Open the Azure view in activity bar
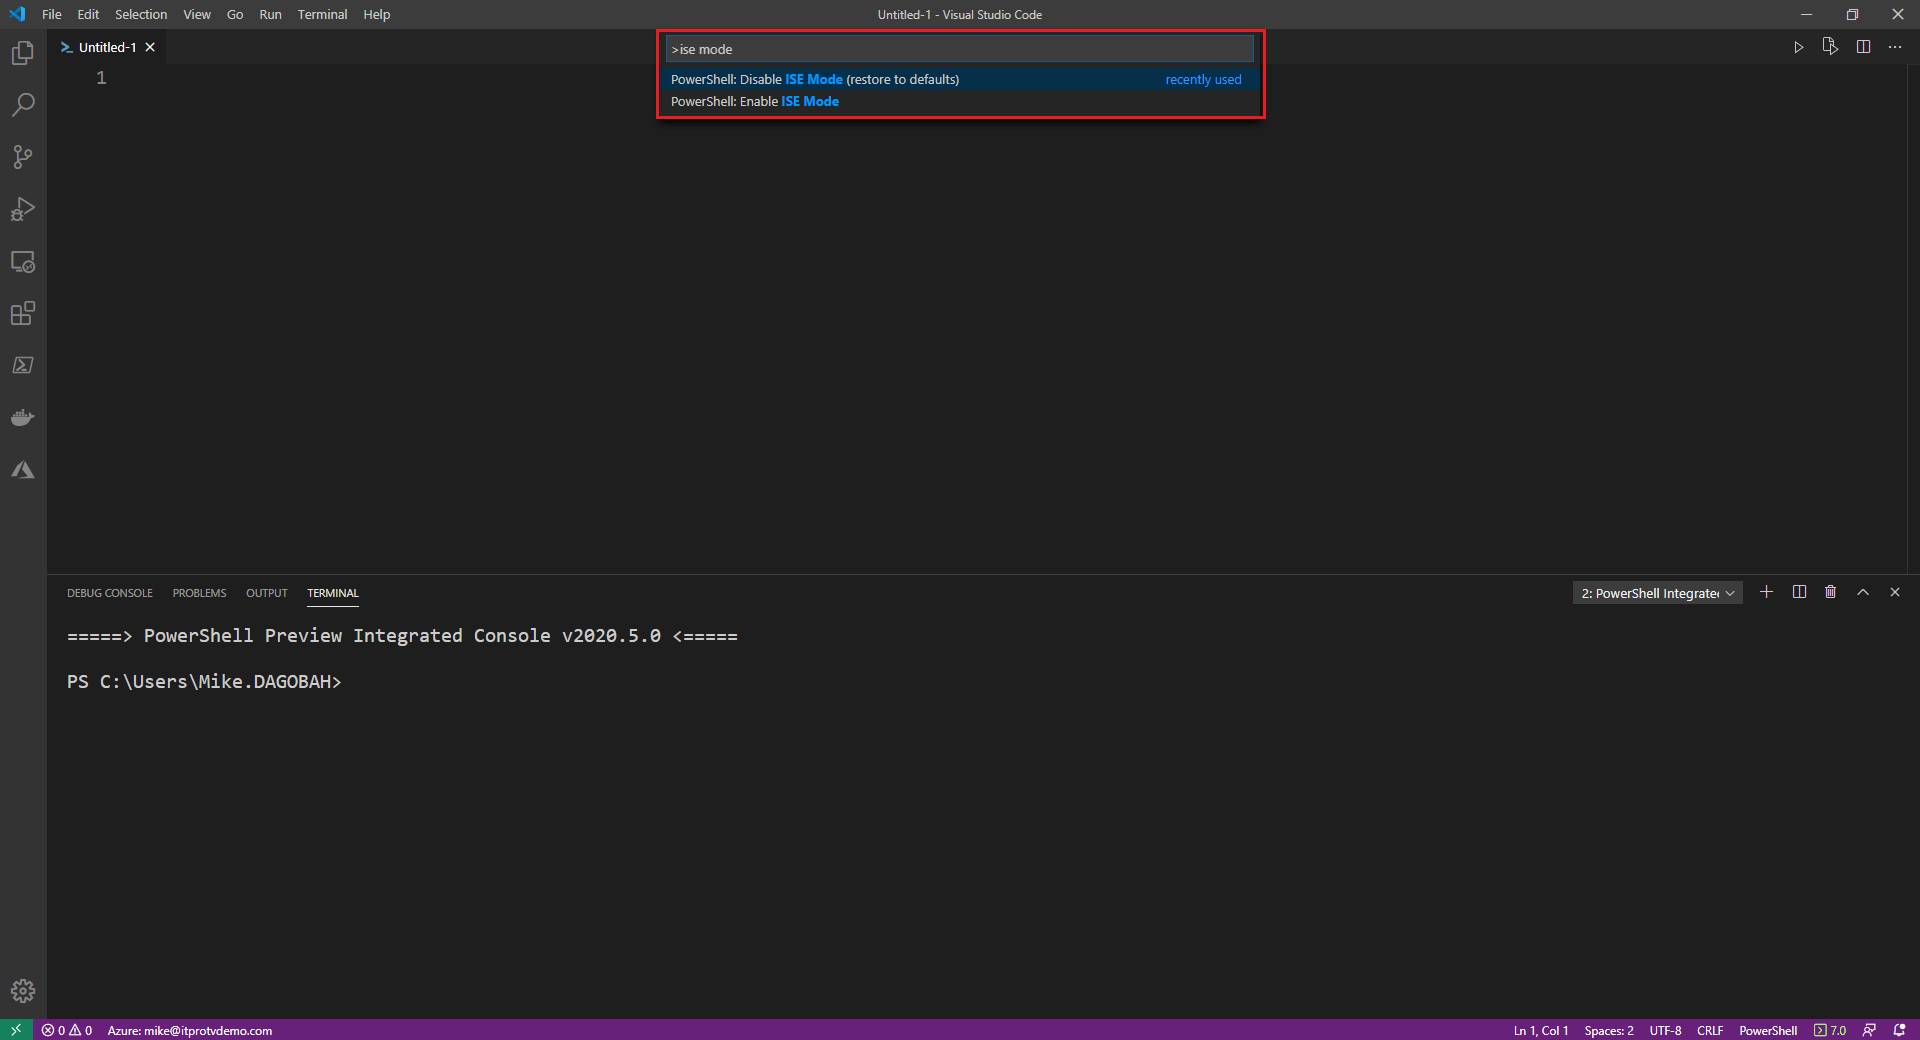This screenshot has height=1040, width=1920. tap(23, 470)
